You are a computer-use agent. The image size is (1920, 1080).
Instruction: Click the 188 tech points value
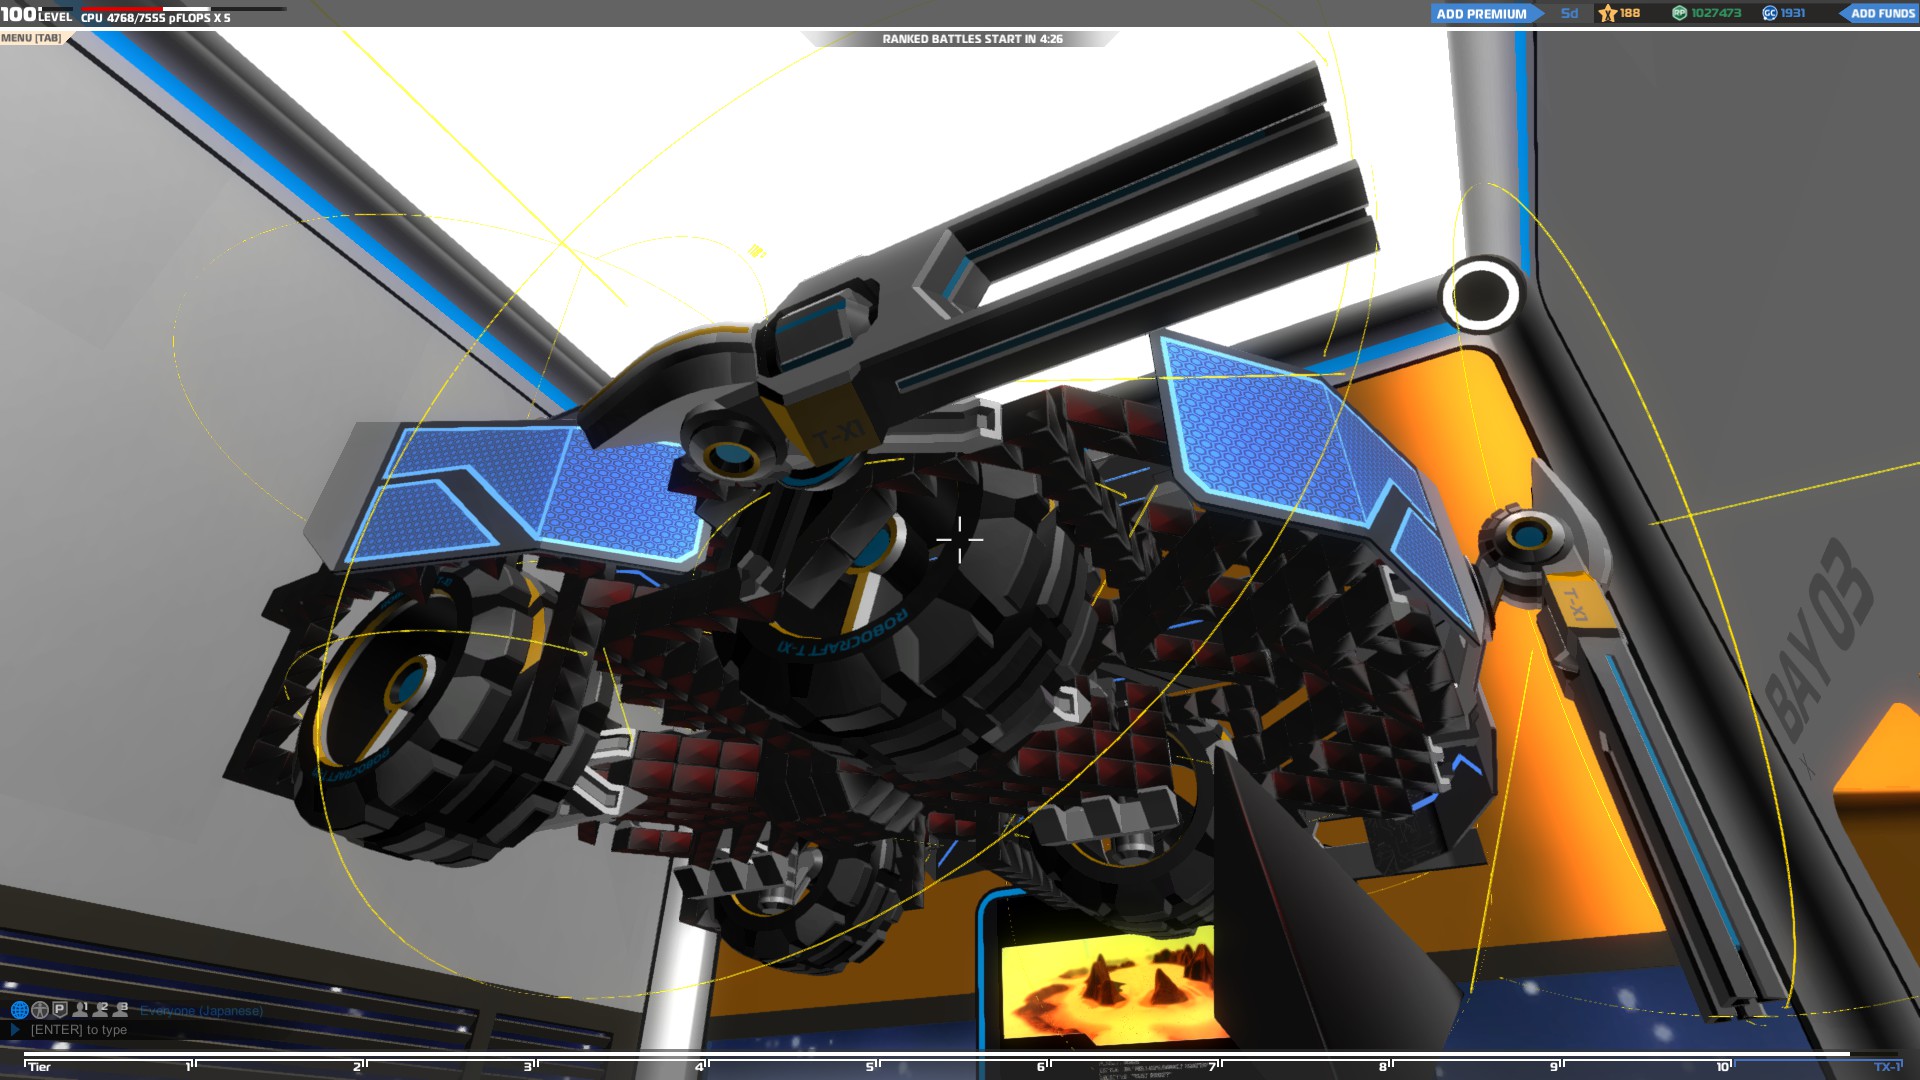[x=1630, y=13]
